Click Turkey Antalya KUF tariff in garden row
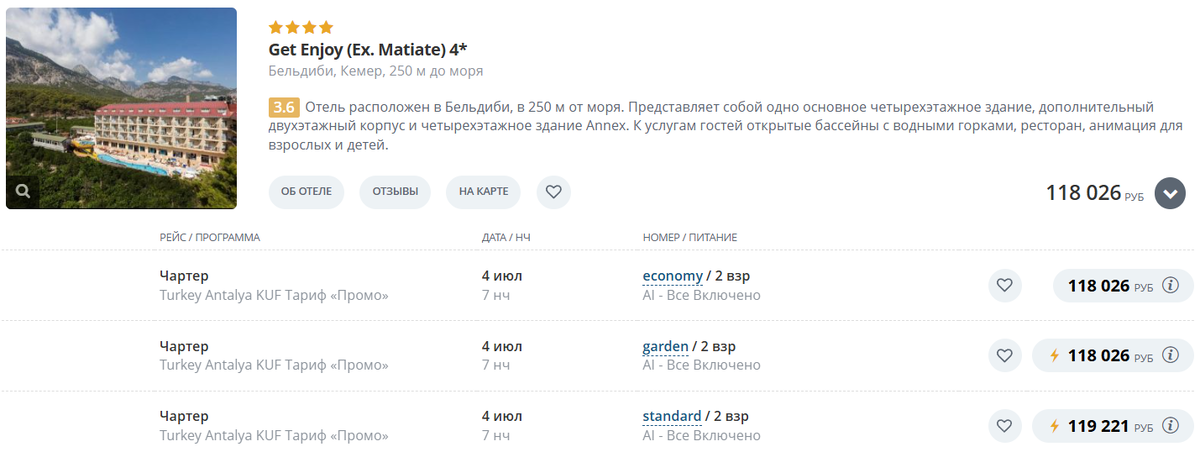Screen dimensions: 1200x452 point(274,366)
